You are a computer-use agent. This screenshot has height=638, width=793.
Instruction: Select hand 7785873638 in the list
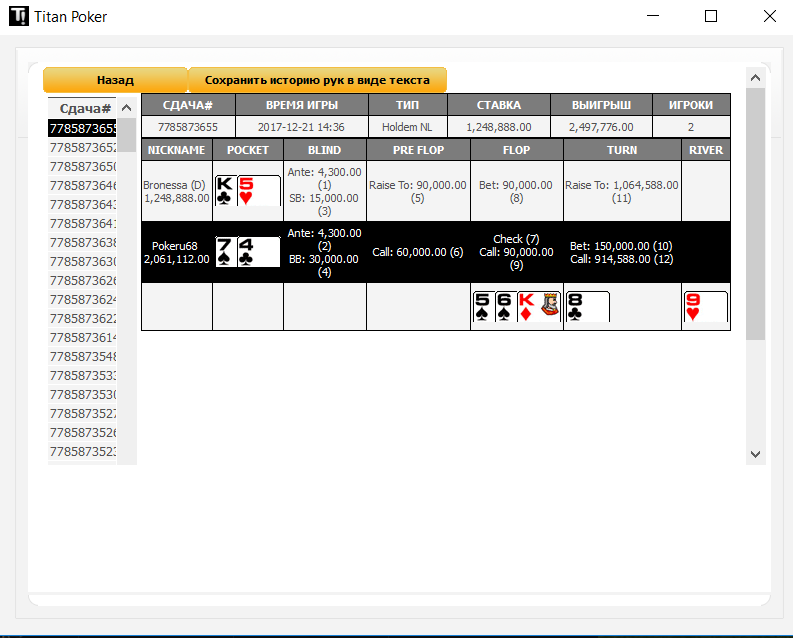82,243
